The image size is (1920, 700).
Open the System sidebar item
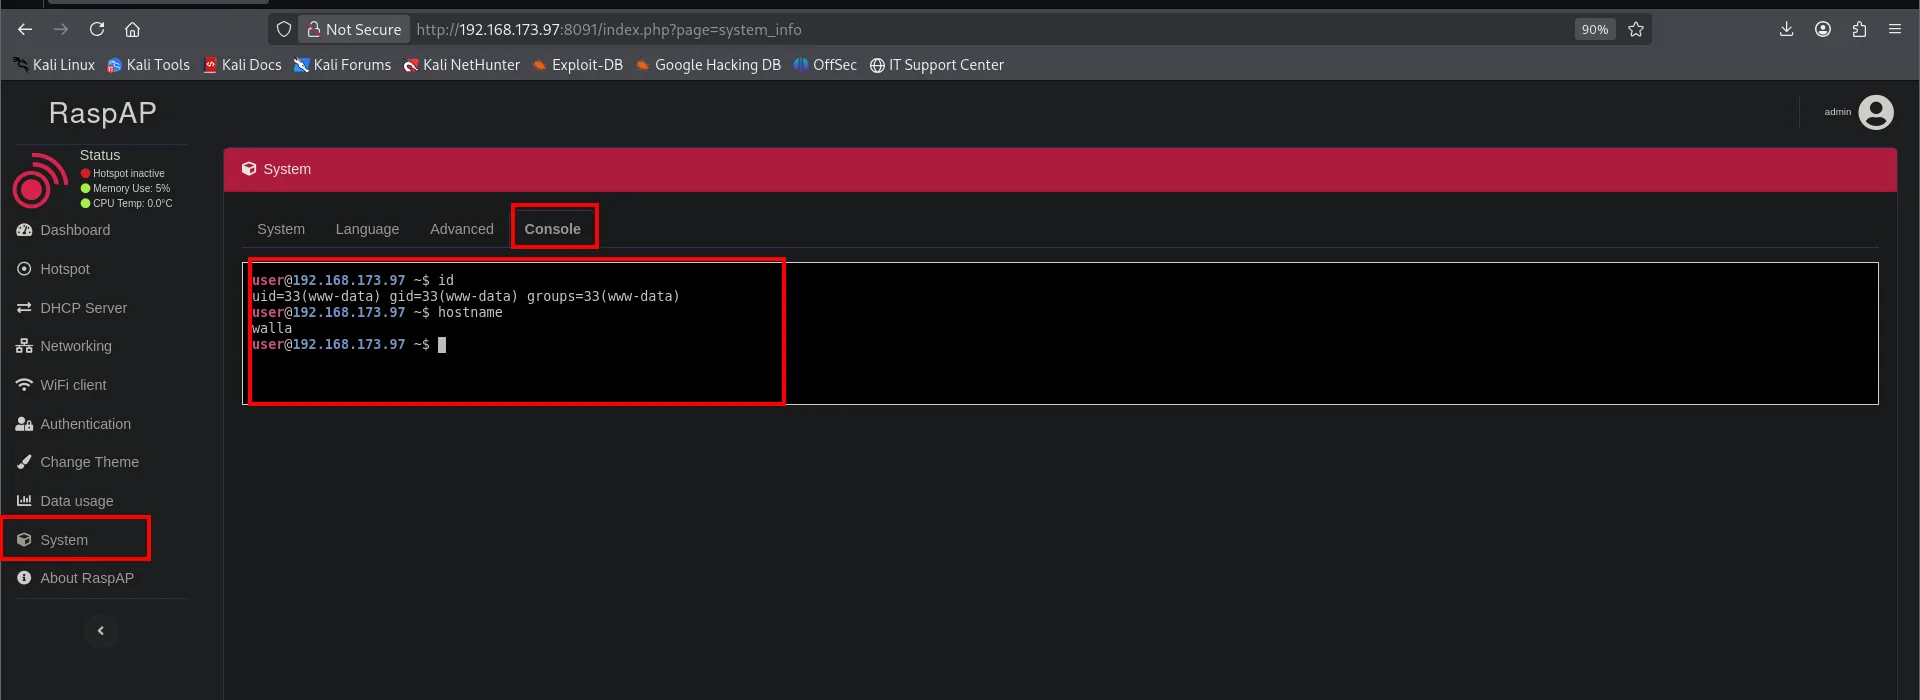pos(52,540)
